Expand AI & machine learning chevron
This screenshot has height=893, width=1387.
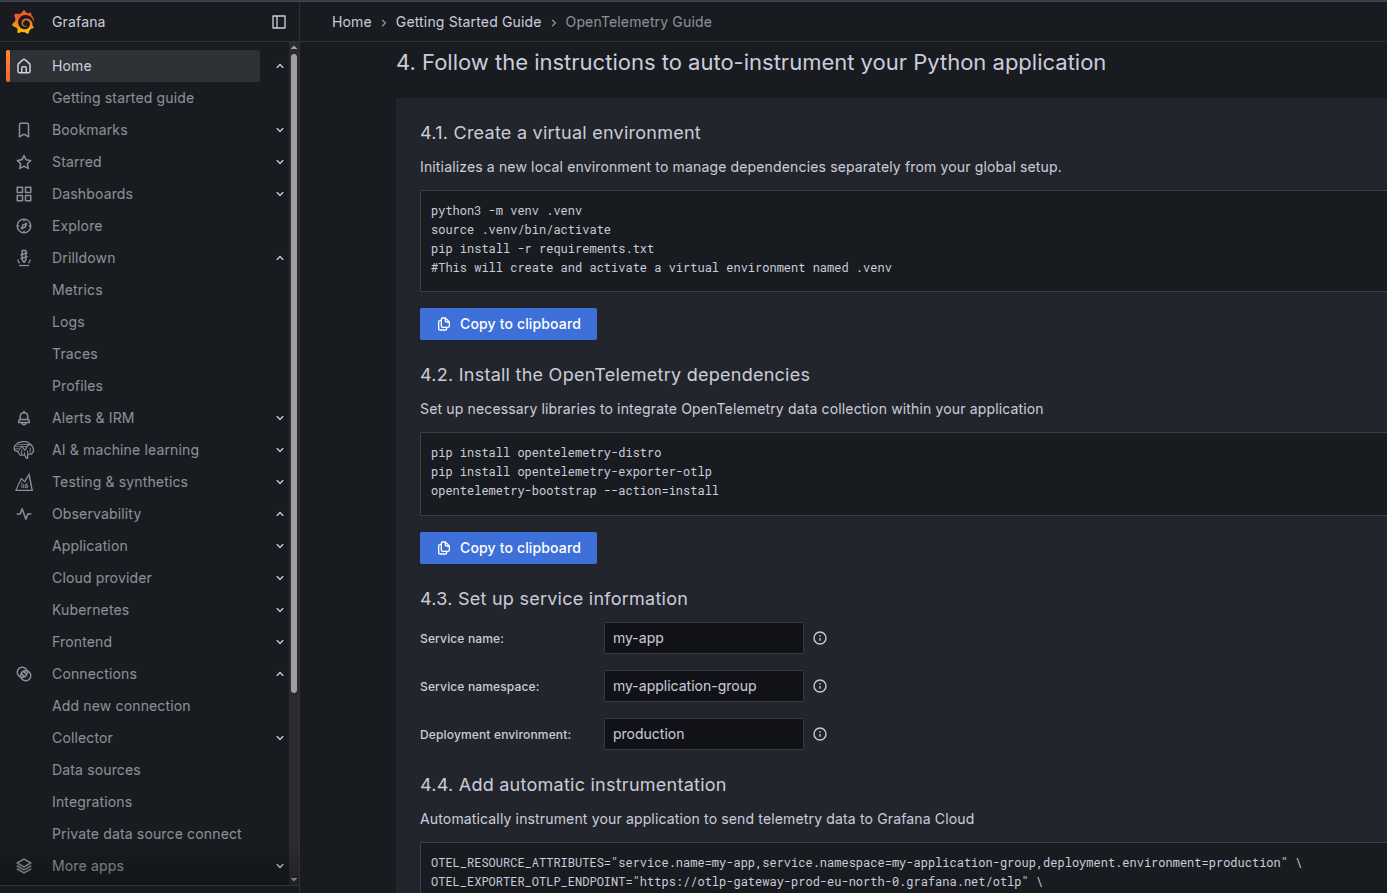tap(280, 450)
